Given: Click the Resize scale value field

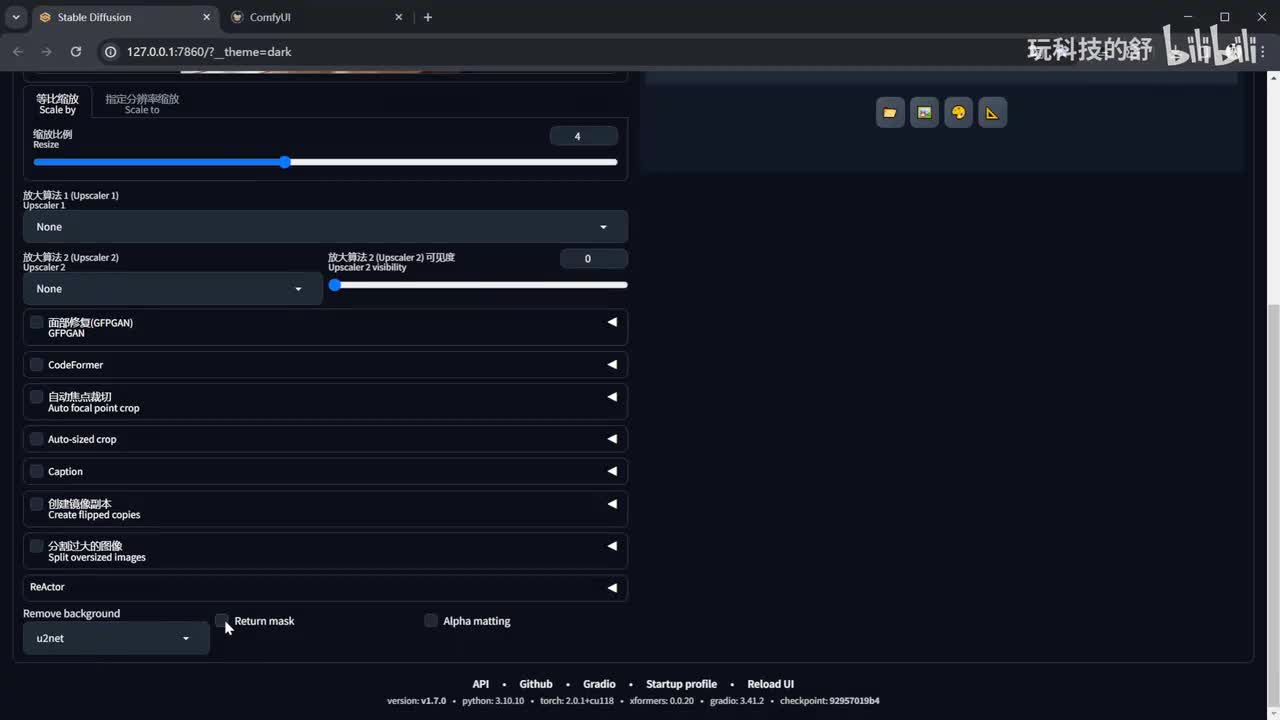Looking at the screenshot, I should [x=583, y=136].
